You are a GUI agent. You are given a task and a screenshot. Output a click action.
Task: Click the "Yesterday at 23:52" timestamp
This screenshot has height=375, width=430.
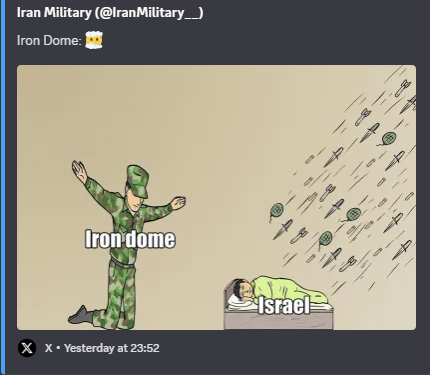[112, 348]
